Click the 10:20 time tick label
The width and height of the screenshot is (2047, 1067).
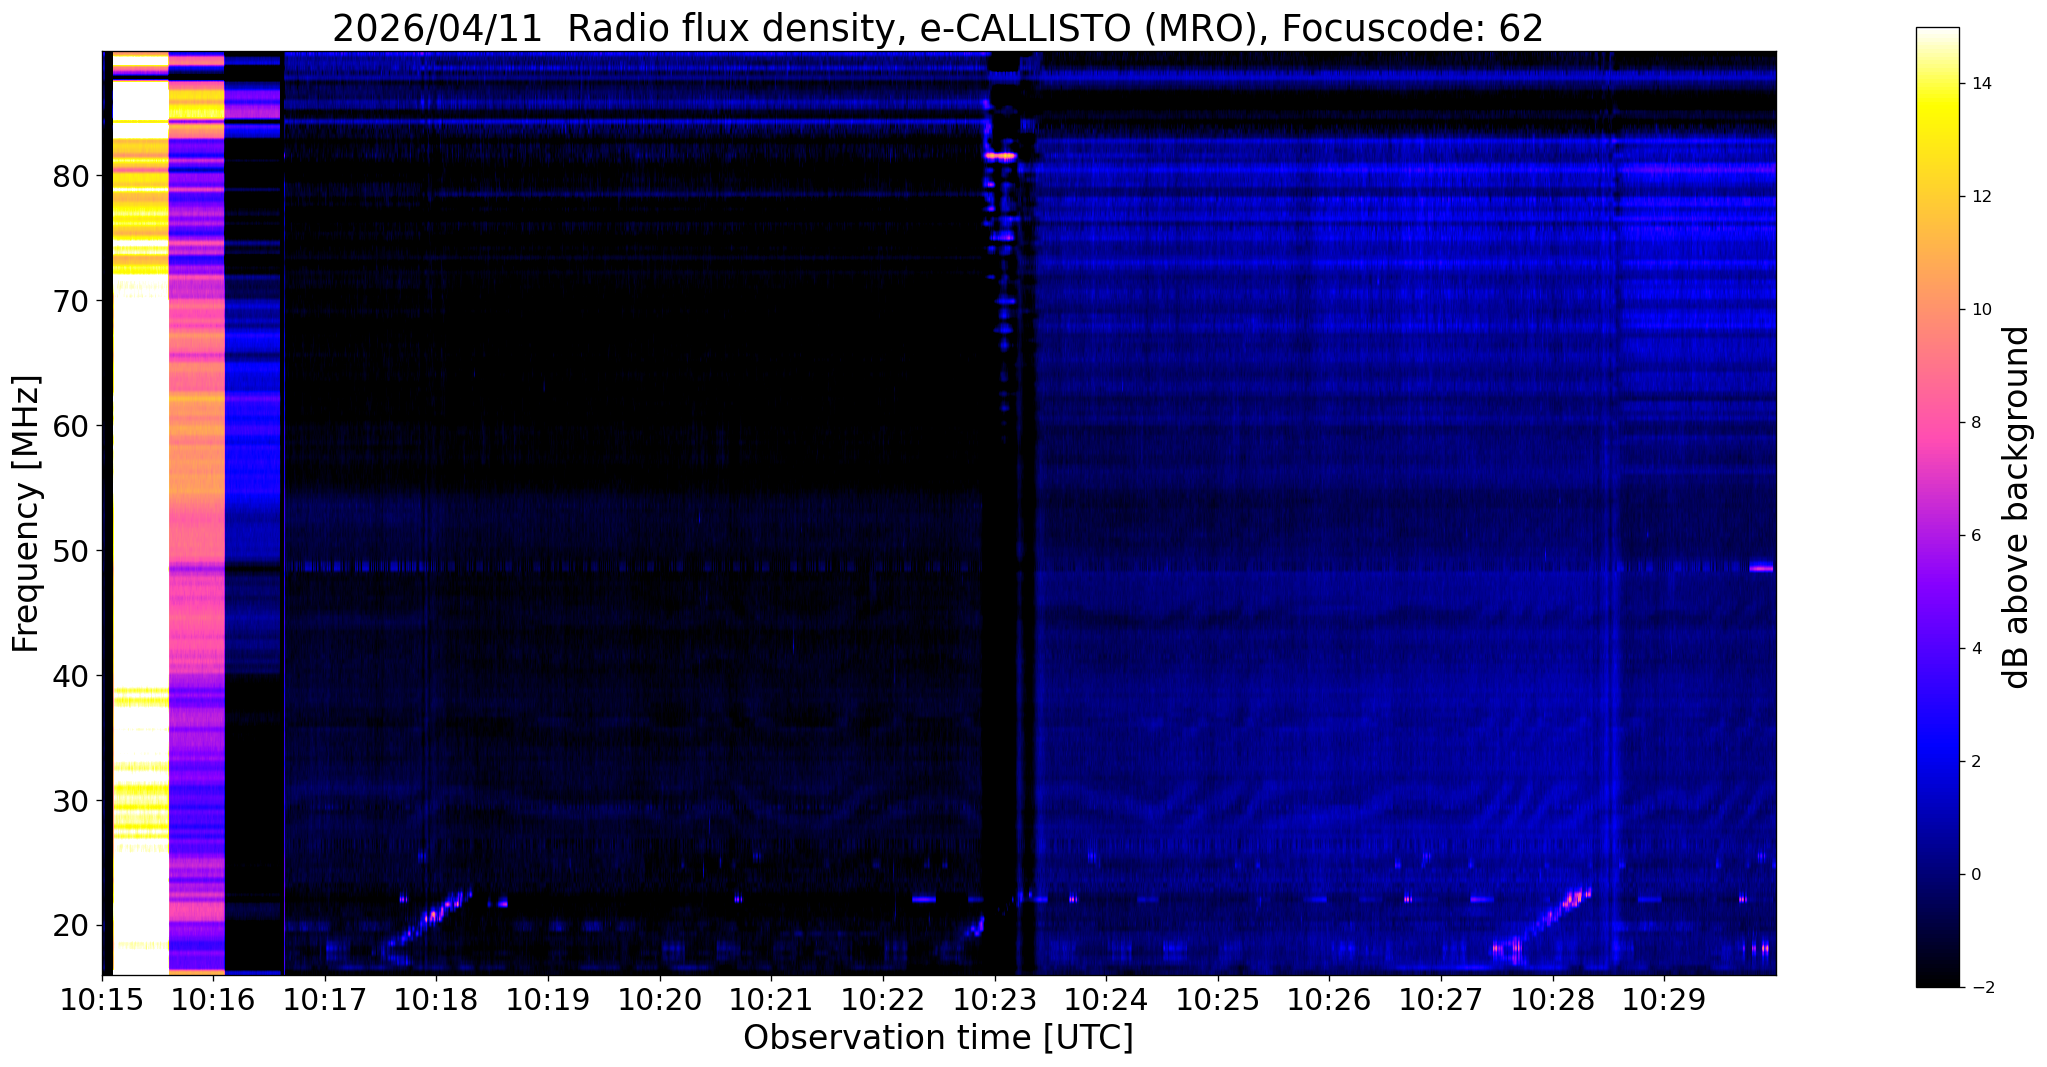point(660,1000)
